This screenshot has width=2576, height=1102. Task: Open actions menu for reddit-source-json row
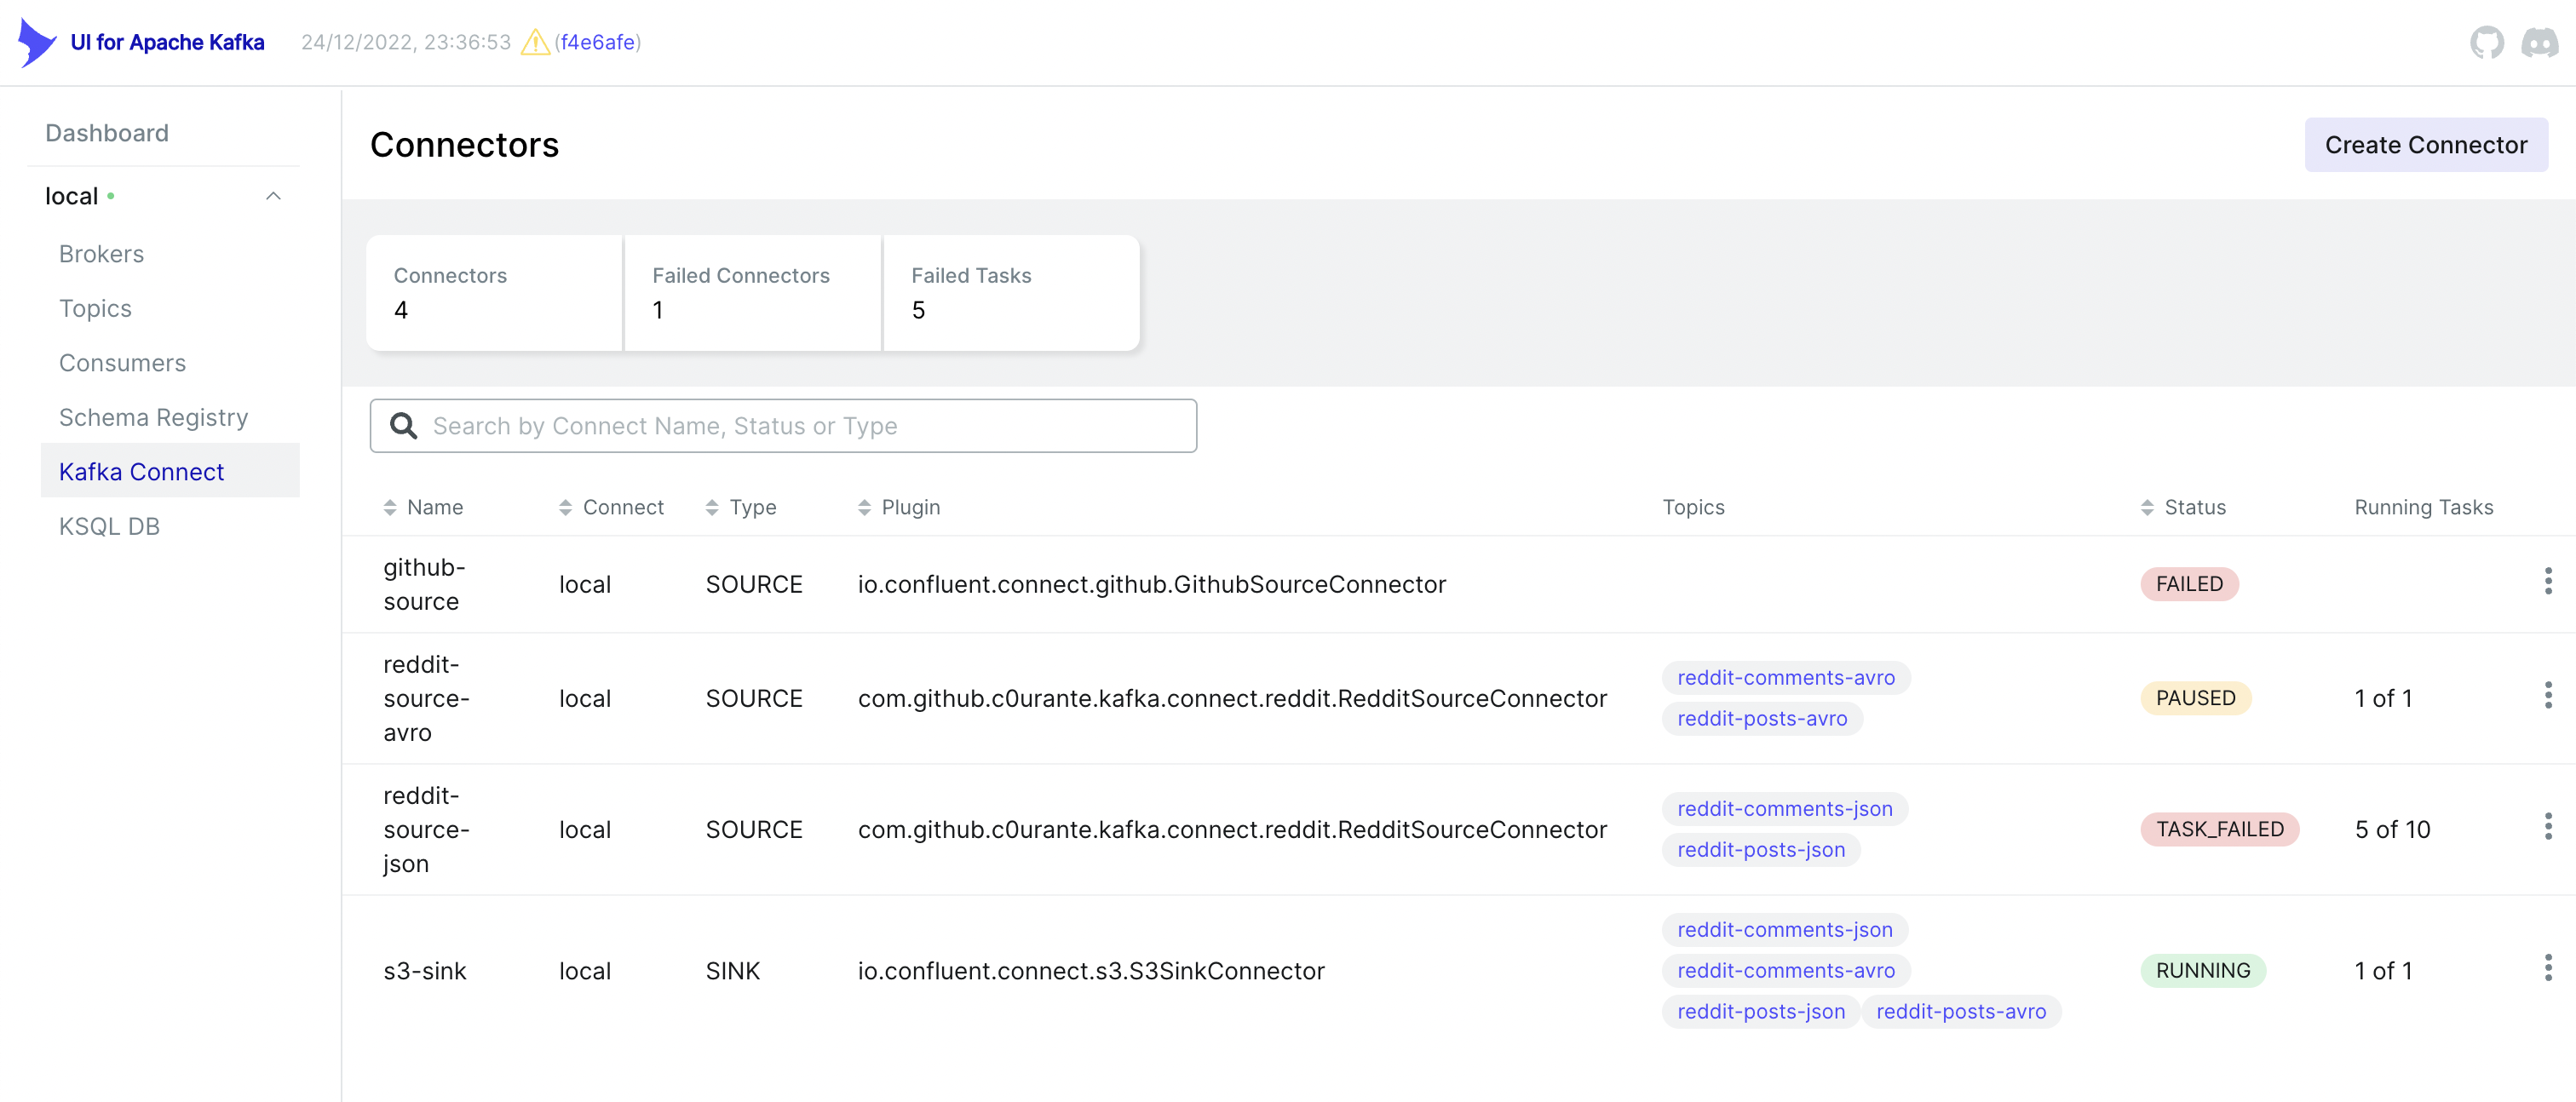point(2547,826)
